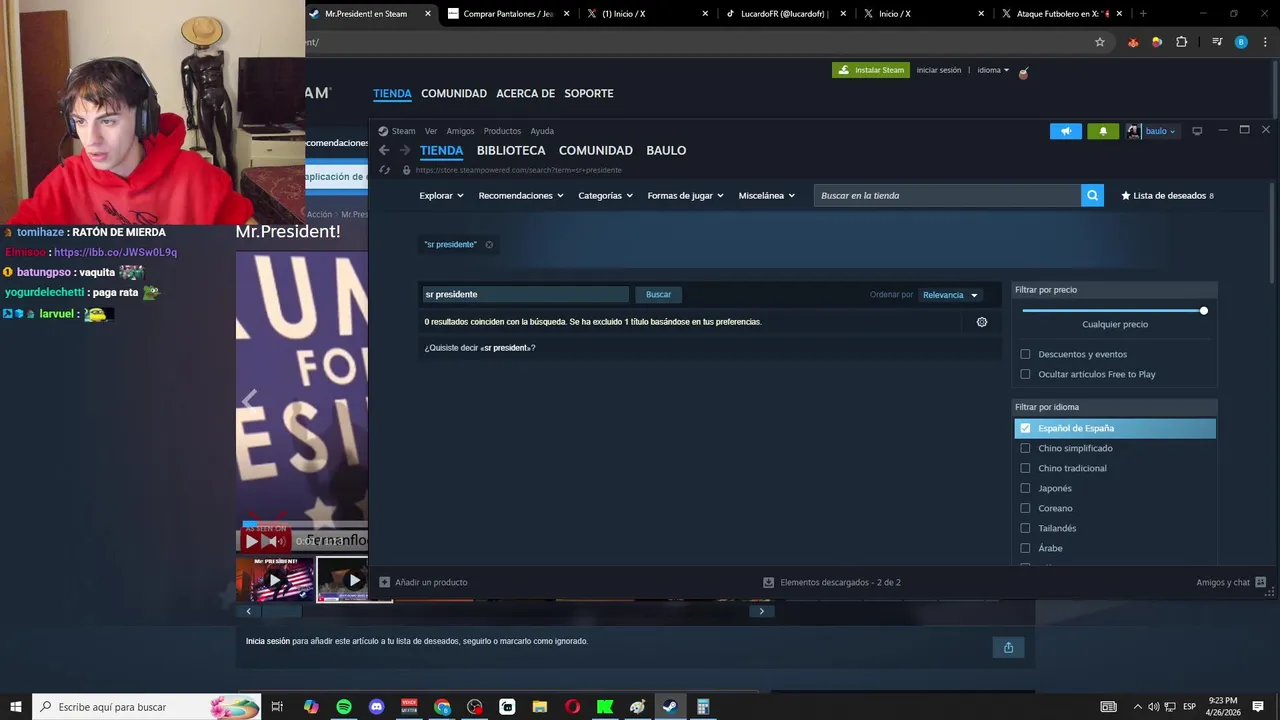Click the Buscar en la tienda field
Screen dimensions: 1280x720
pyautogui.click(x=947, y=196)
